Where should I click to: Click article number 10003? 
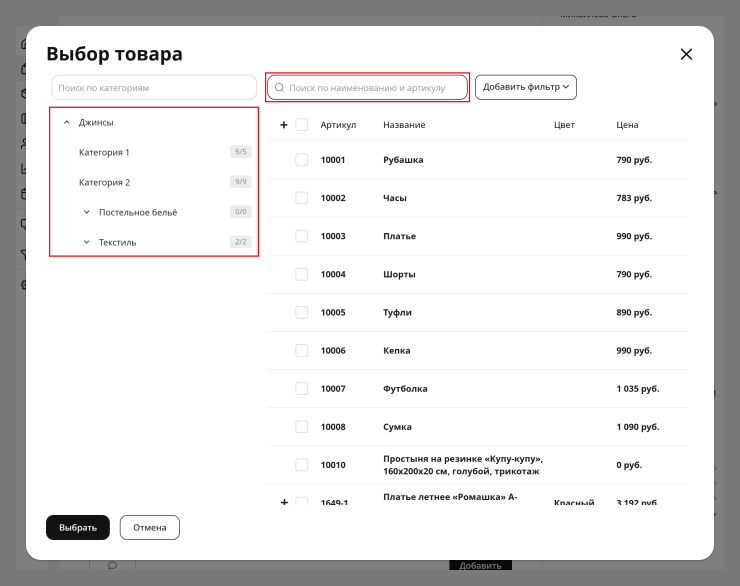(x=333, y=236)
